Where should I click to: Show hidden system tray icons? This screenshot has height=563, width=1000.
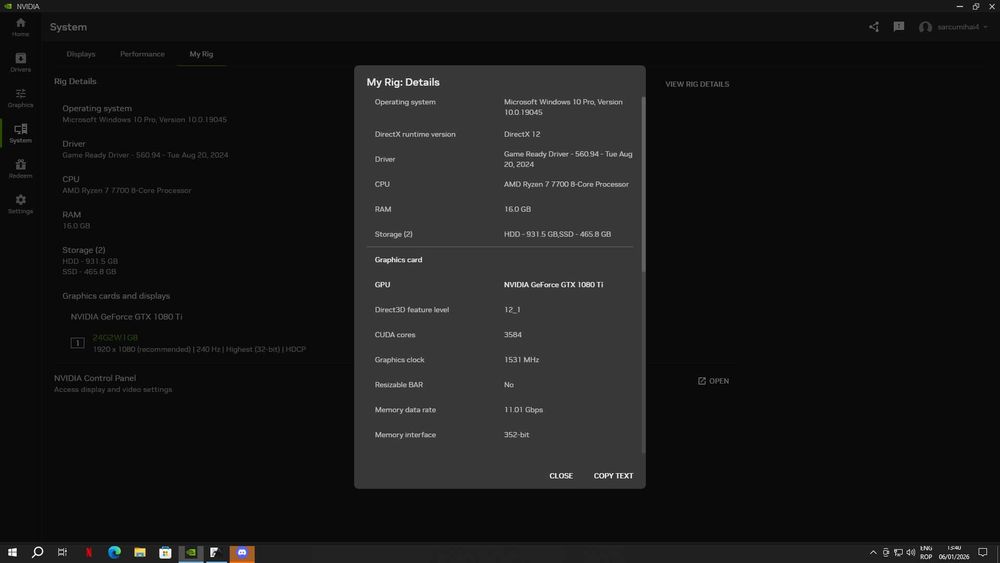click(873, 552)
